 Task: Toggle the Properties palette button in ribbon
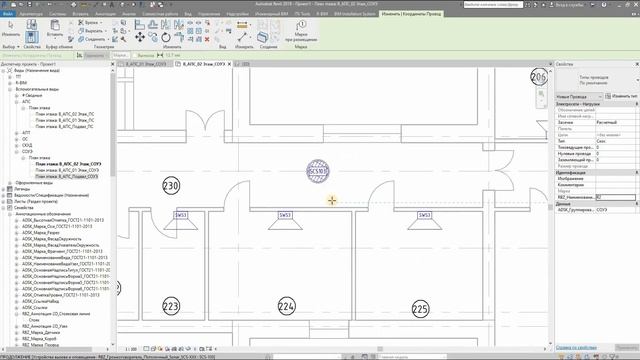(x=32, y=37)
